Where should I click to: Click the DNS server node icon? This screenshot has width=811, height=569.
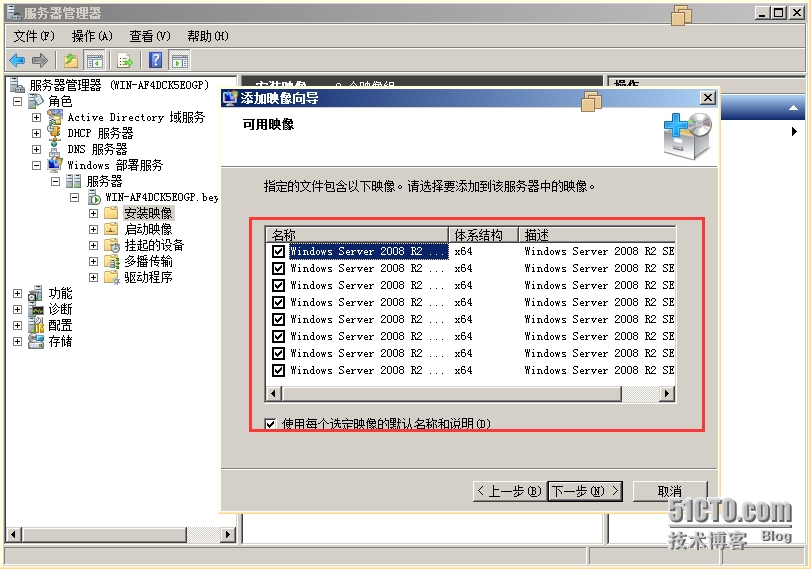point(55,149)
